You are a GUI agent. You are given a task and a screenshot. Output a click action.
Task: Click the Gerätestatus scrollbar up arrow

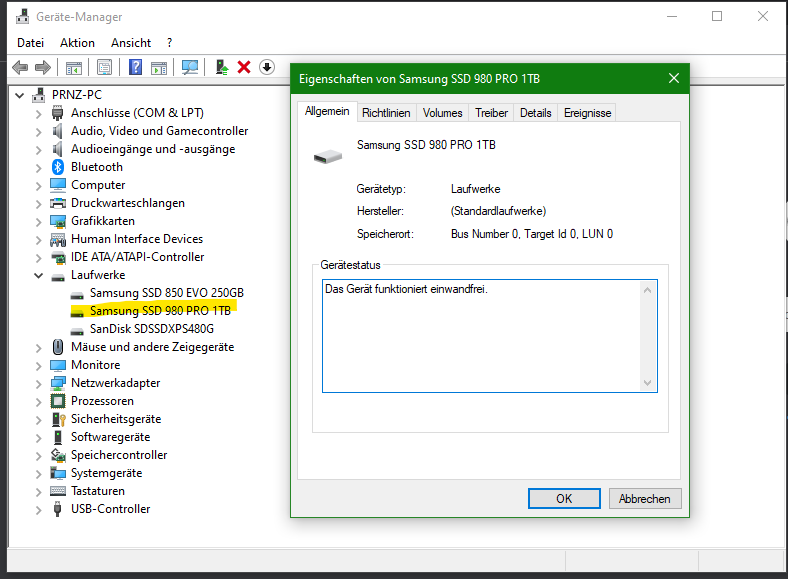click(647, 290)
